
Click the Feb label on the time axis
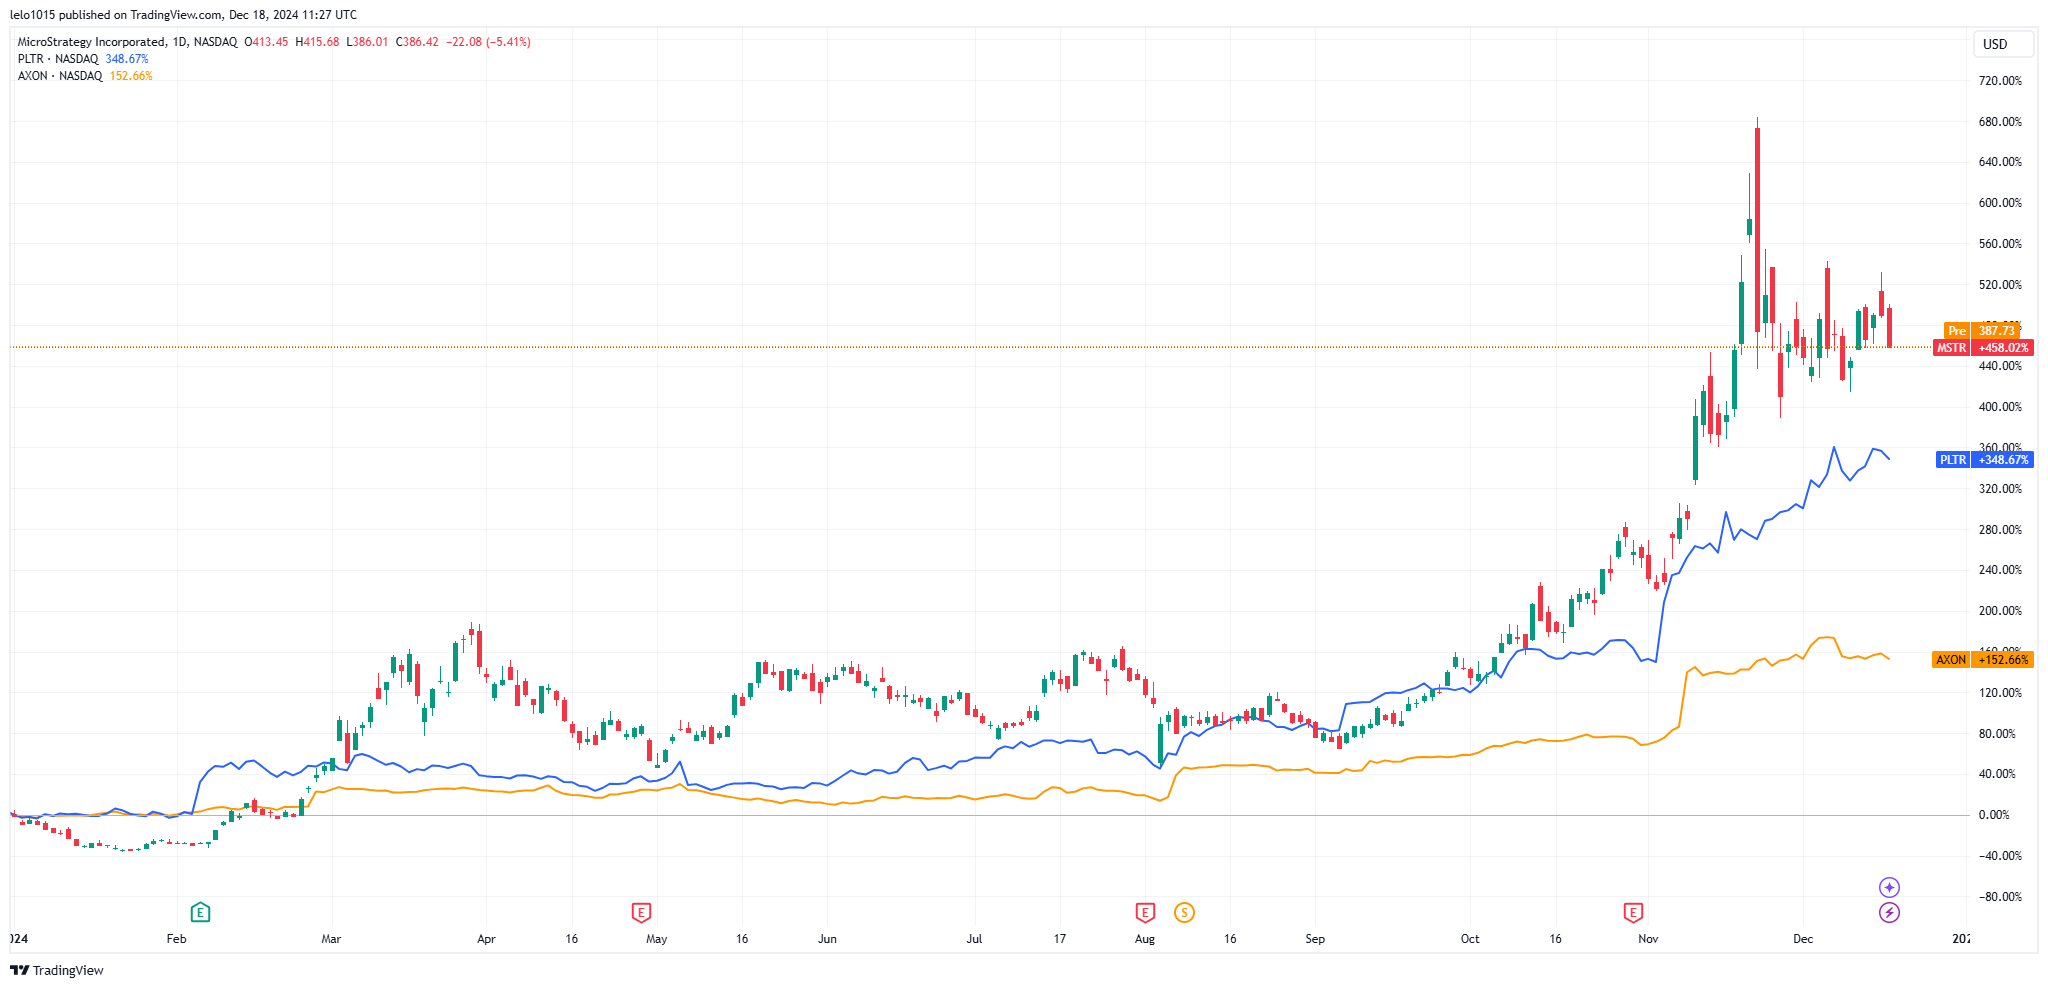pos(176,939)
